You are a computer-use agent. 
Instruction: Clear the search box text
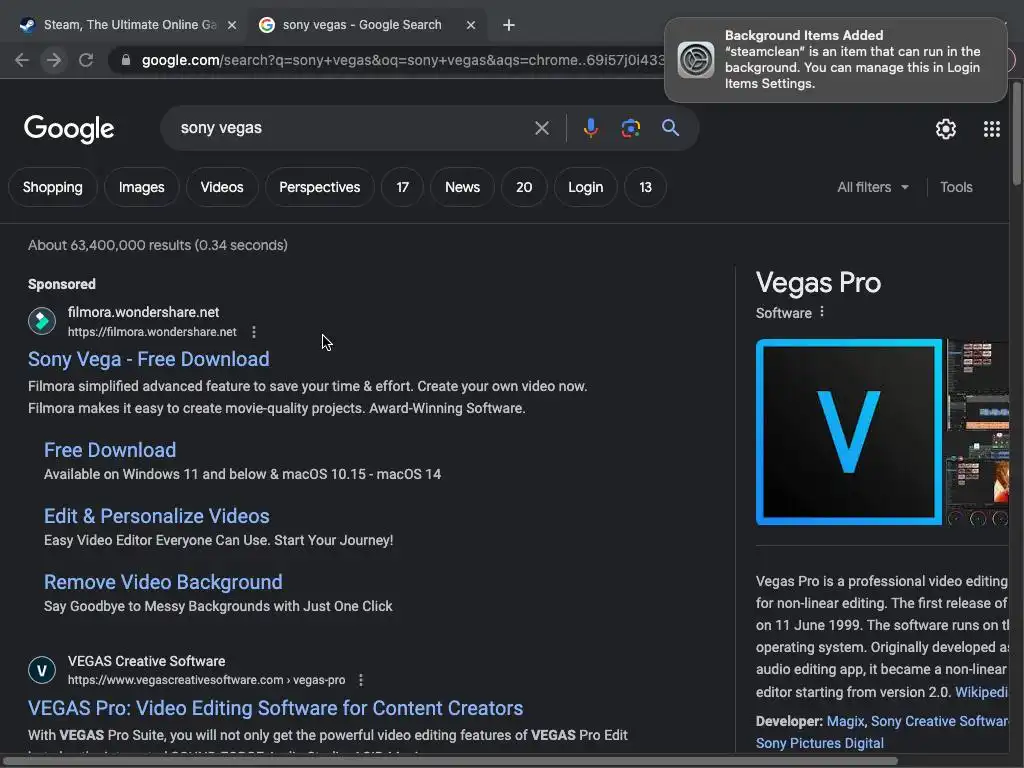[x=541, y=128]
